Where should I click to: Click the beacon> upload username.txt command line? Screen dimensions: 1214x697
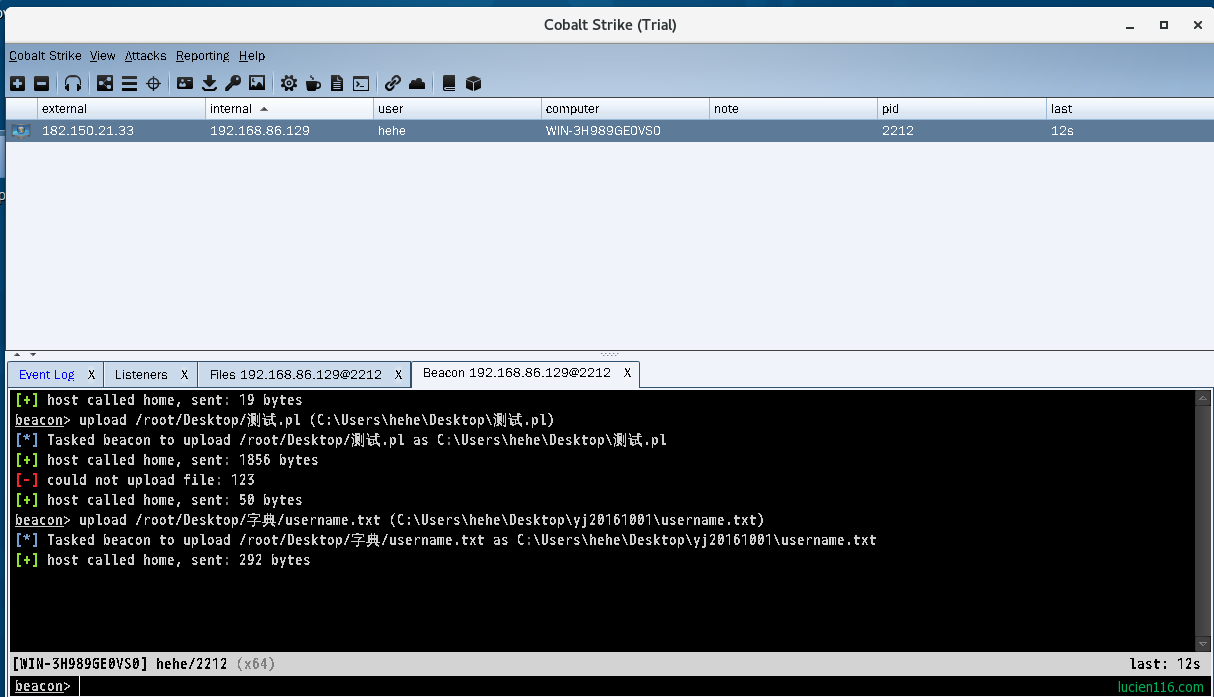(390, 520)
